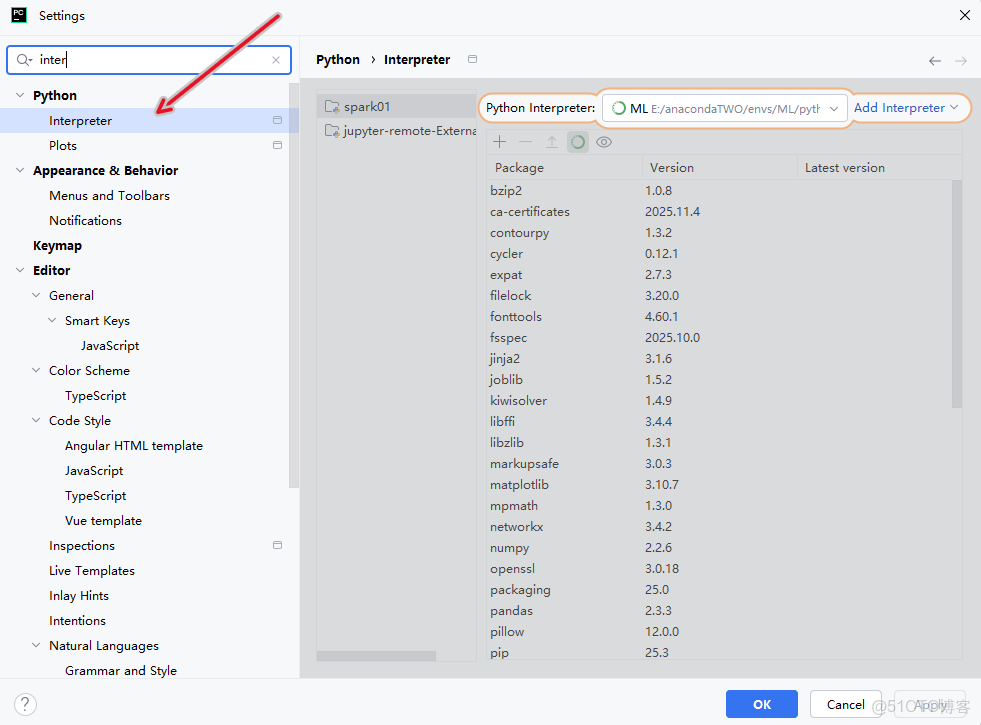Click the project list horizontal scrollbar
The image size is (981, 725).
click(x=377, y=656)
